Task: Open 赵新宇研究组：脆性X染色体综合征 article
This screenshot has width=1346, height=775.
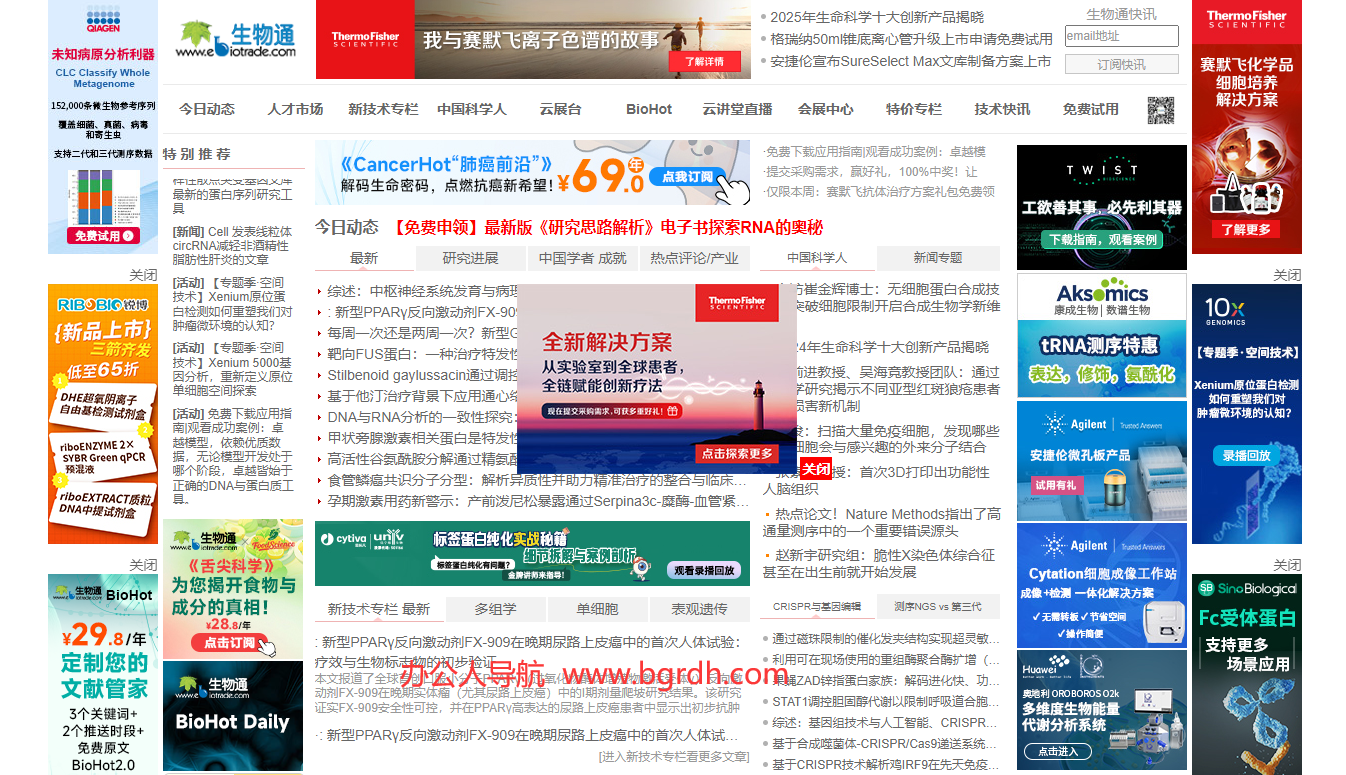Action: pyautogui.click(x=879, y=563)
